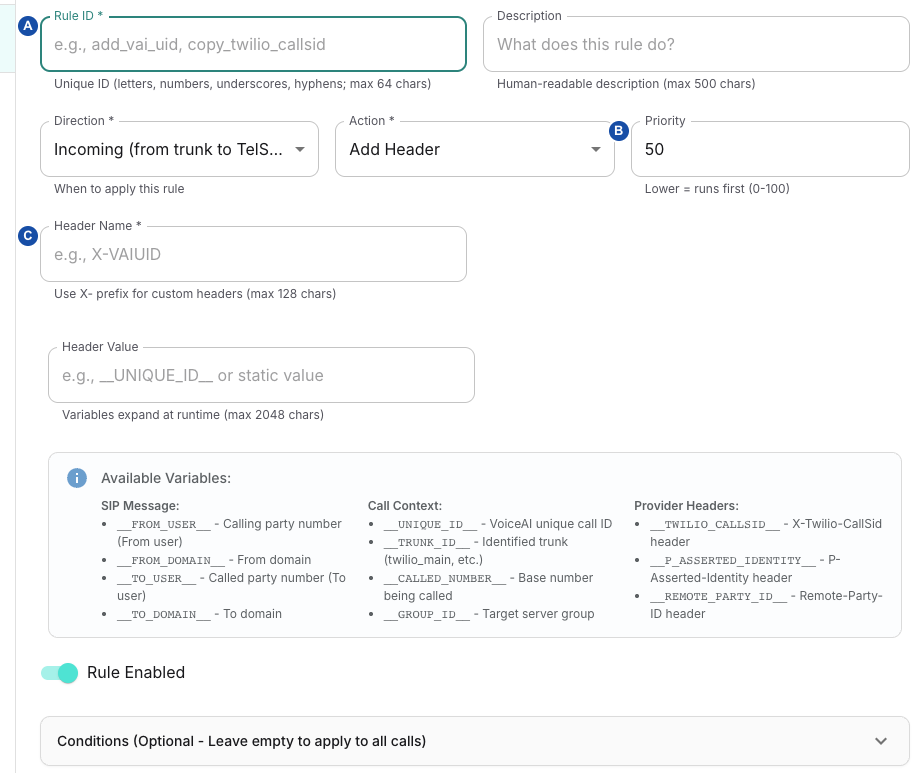The width and height of the screenshot is (918, 773).
Task: Click the Description text field
Action: 696,44
